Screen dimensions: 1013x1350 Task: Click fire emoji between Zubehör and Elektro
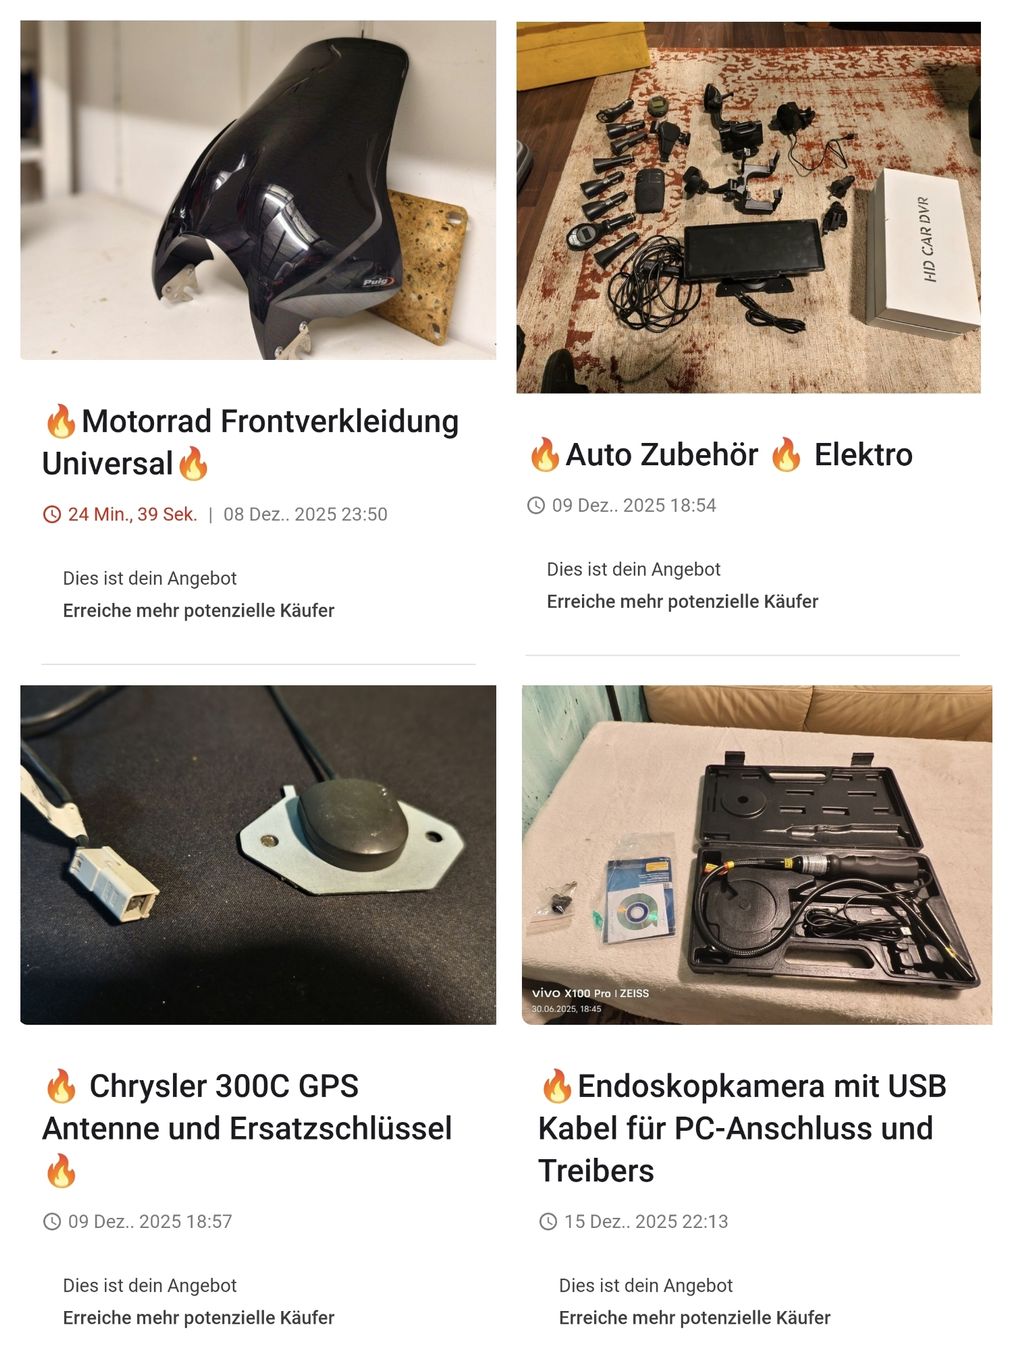pos(786,454)
